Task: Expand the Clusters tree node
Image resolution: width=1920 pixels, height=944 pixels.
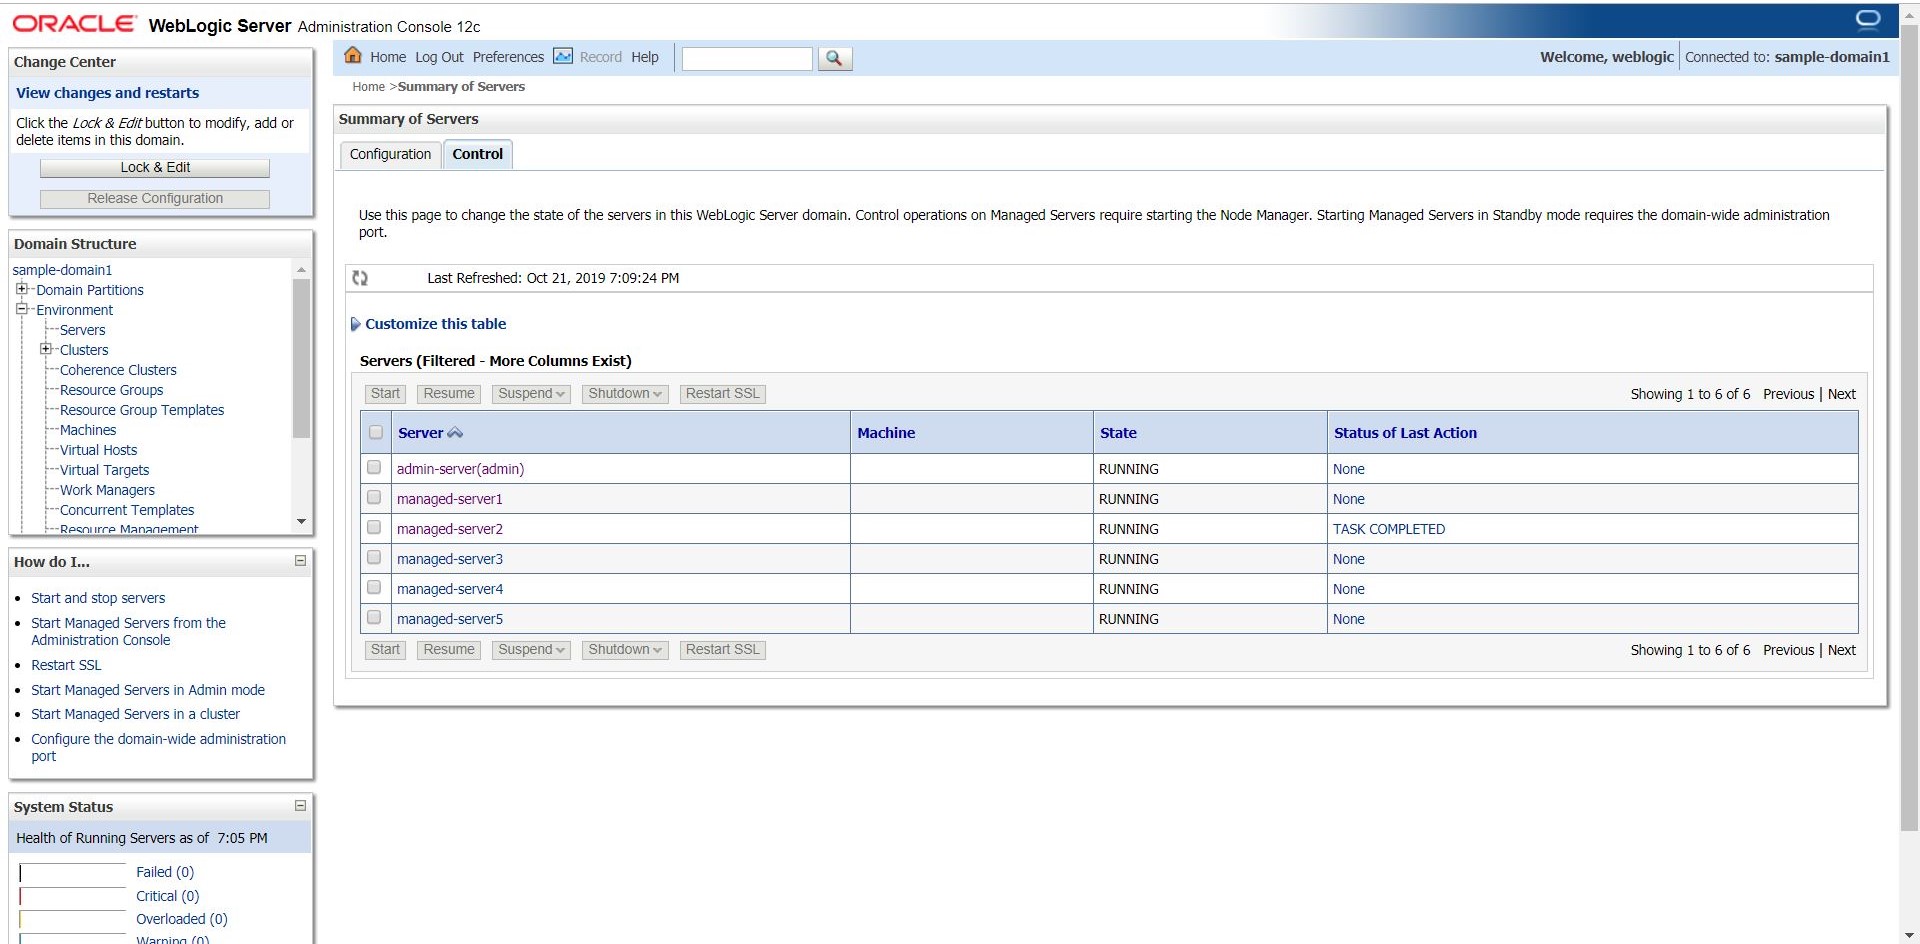Action: [x=45, y=349]
